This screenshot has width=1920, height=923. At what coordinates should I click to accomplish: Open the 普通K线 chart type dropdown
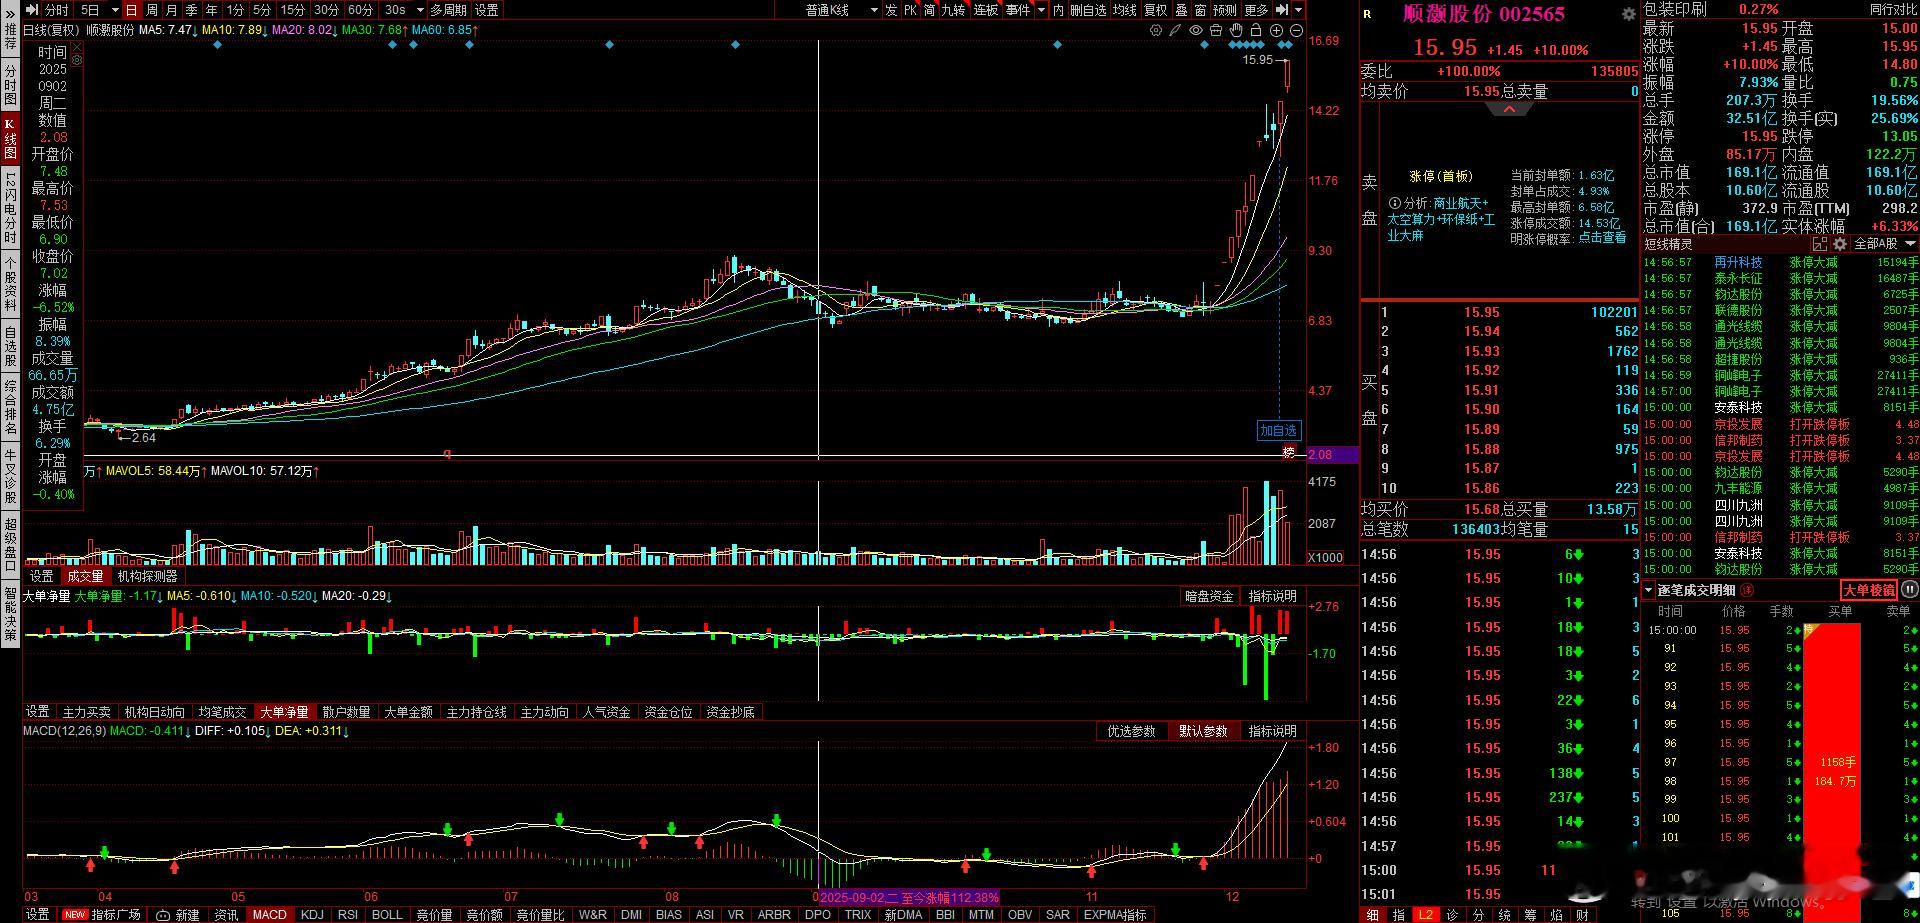coord(840,10)
